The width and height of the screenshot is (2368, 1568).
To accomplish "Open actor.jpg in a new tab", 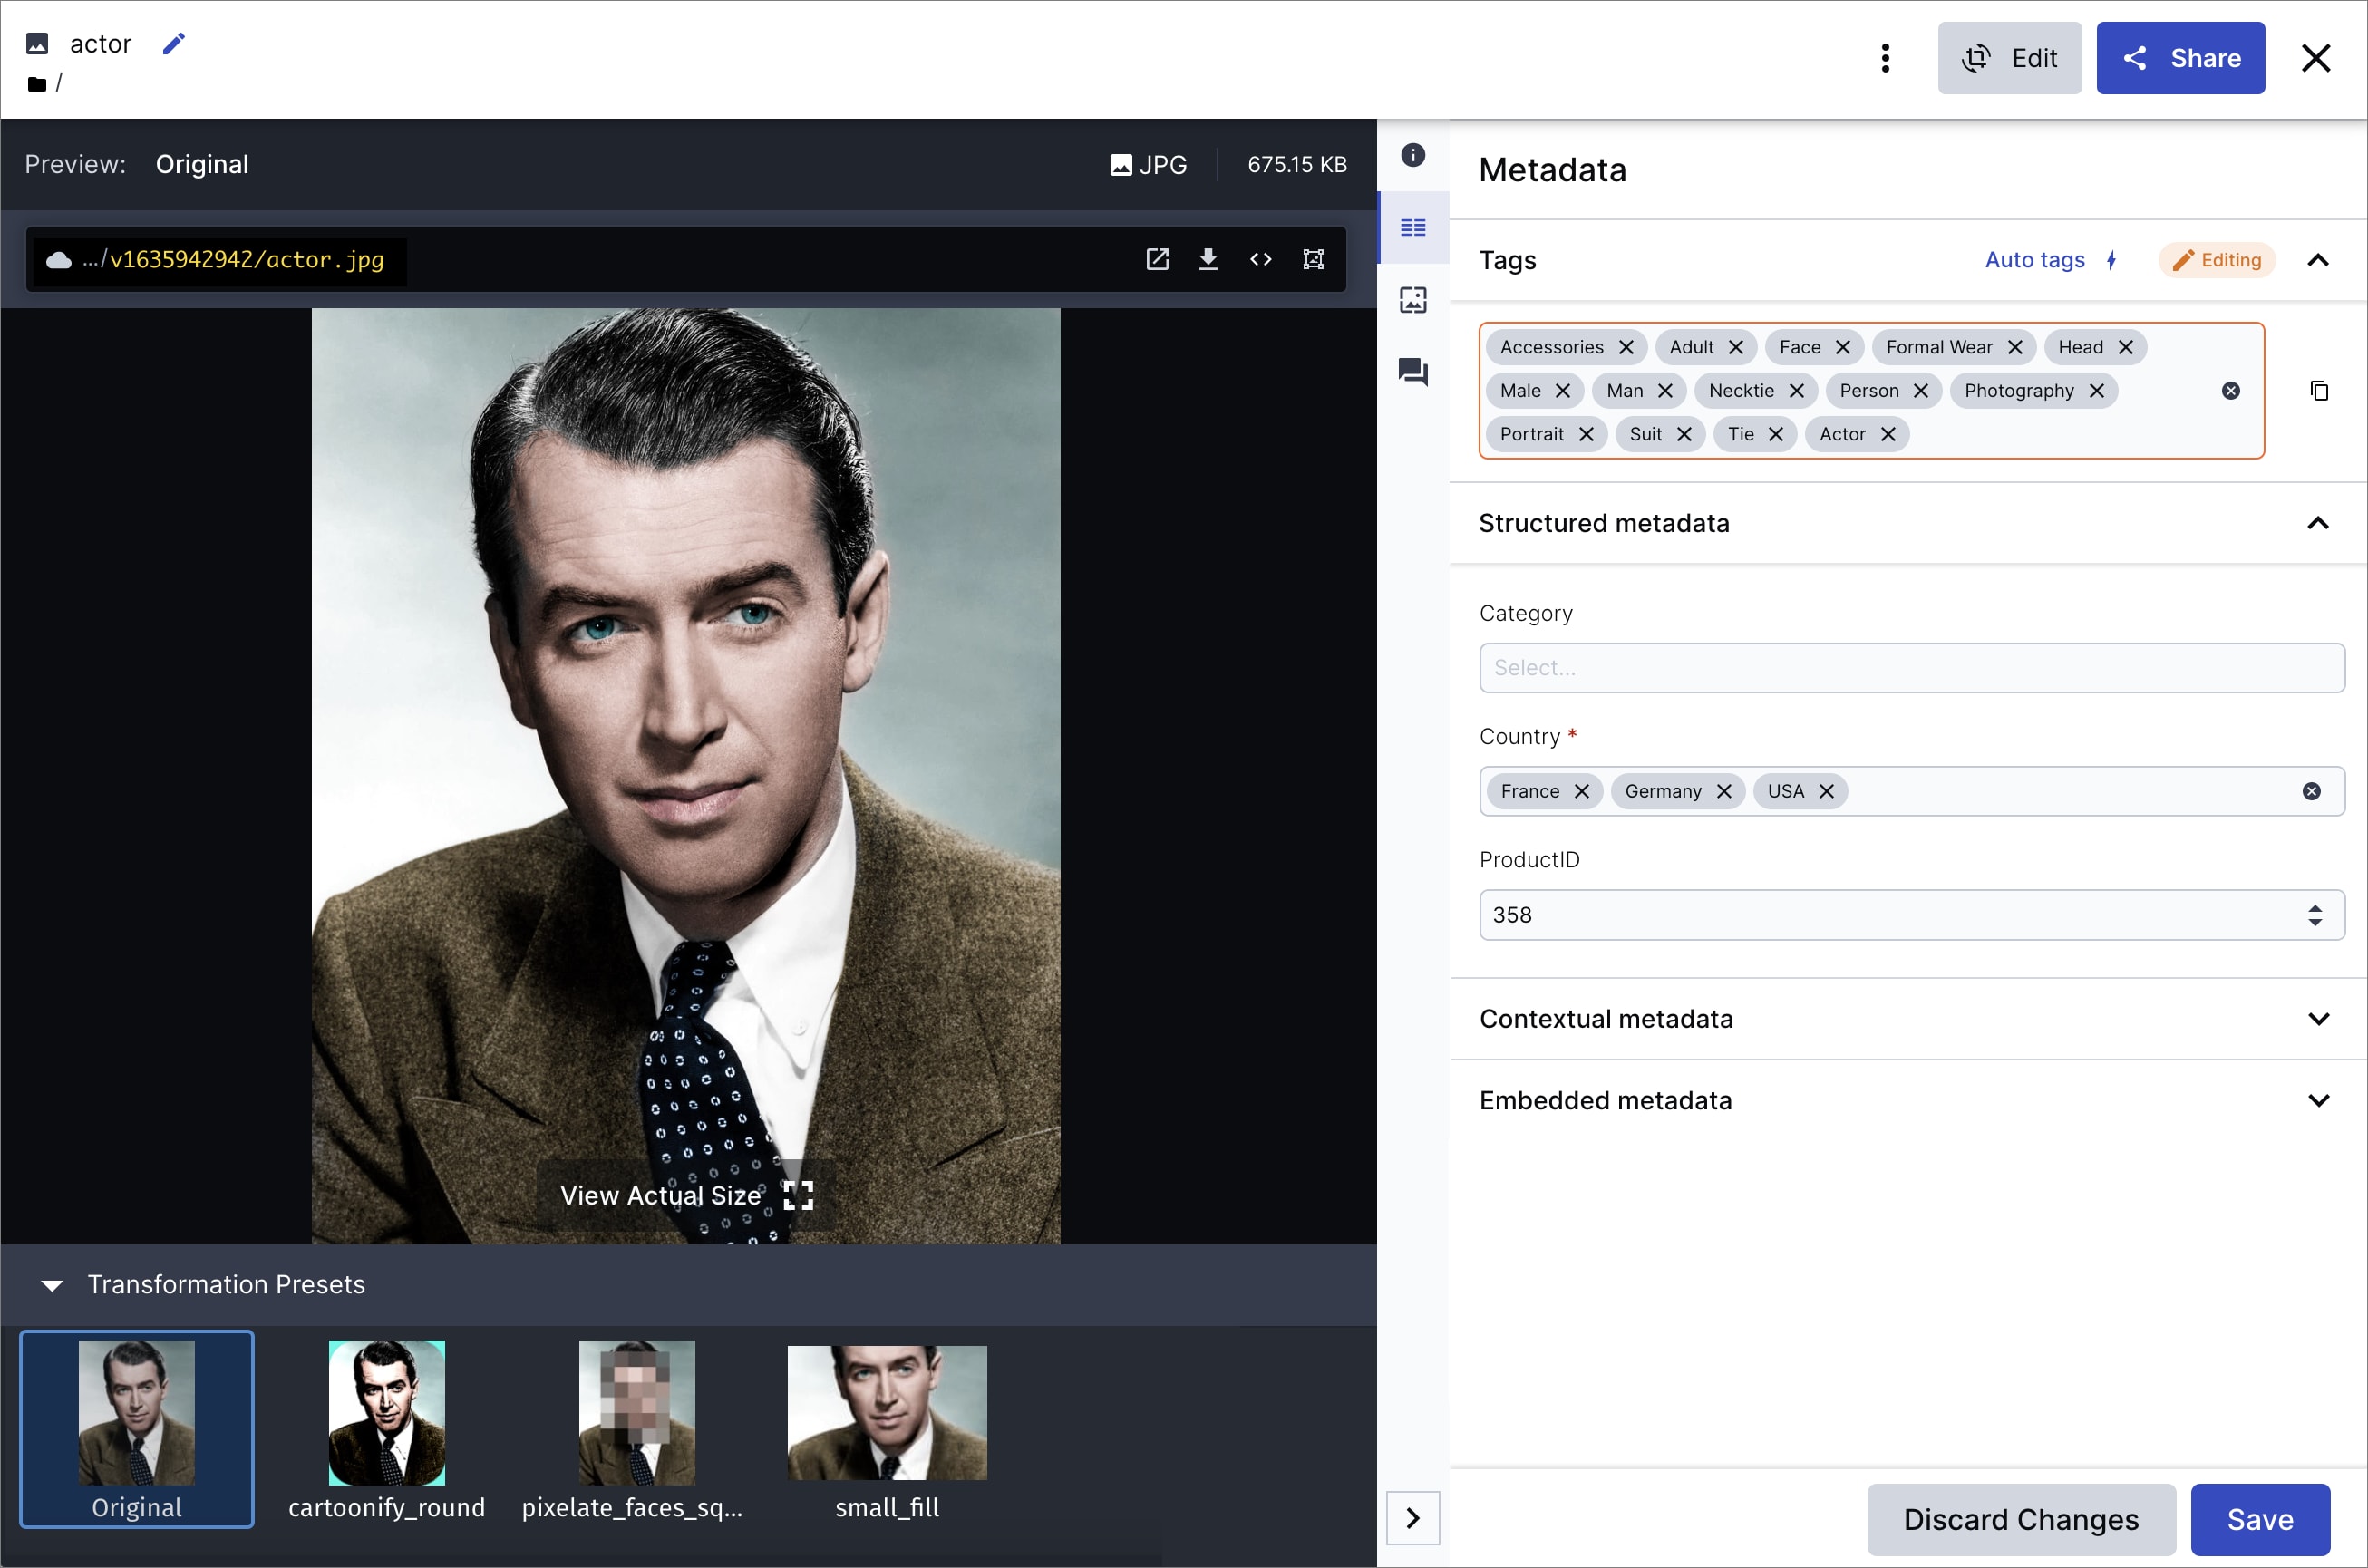I will [x=1157, y=259].
